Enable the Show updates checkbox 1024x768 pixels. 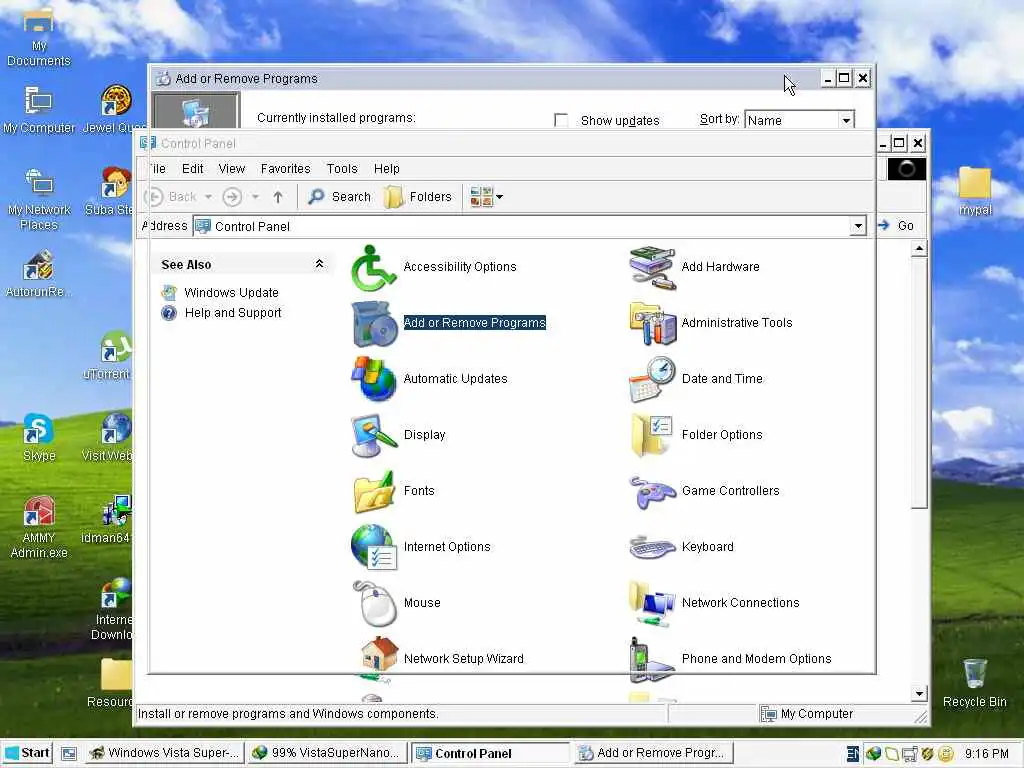(x=561, y=120)
